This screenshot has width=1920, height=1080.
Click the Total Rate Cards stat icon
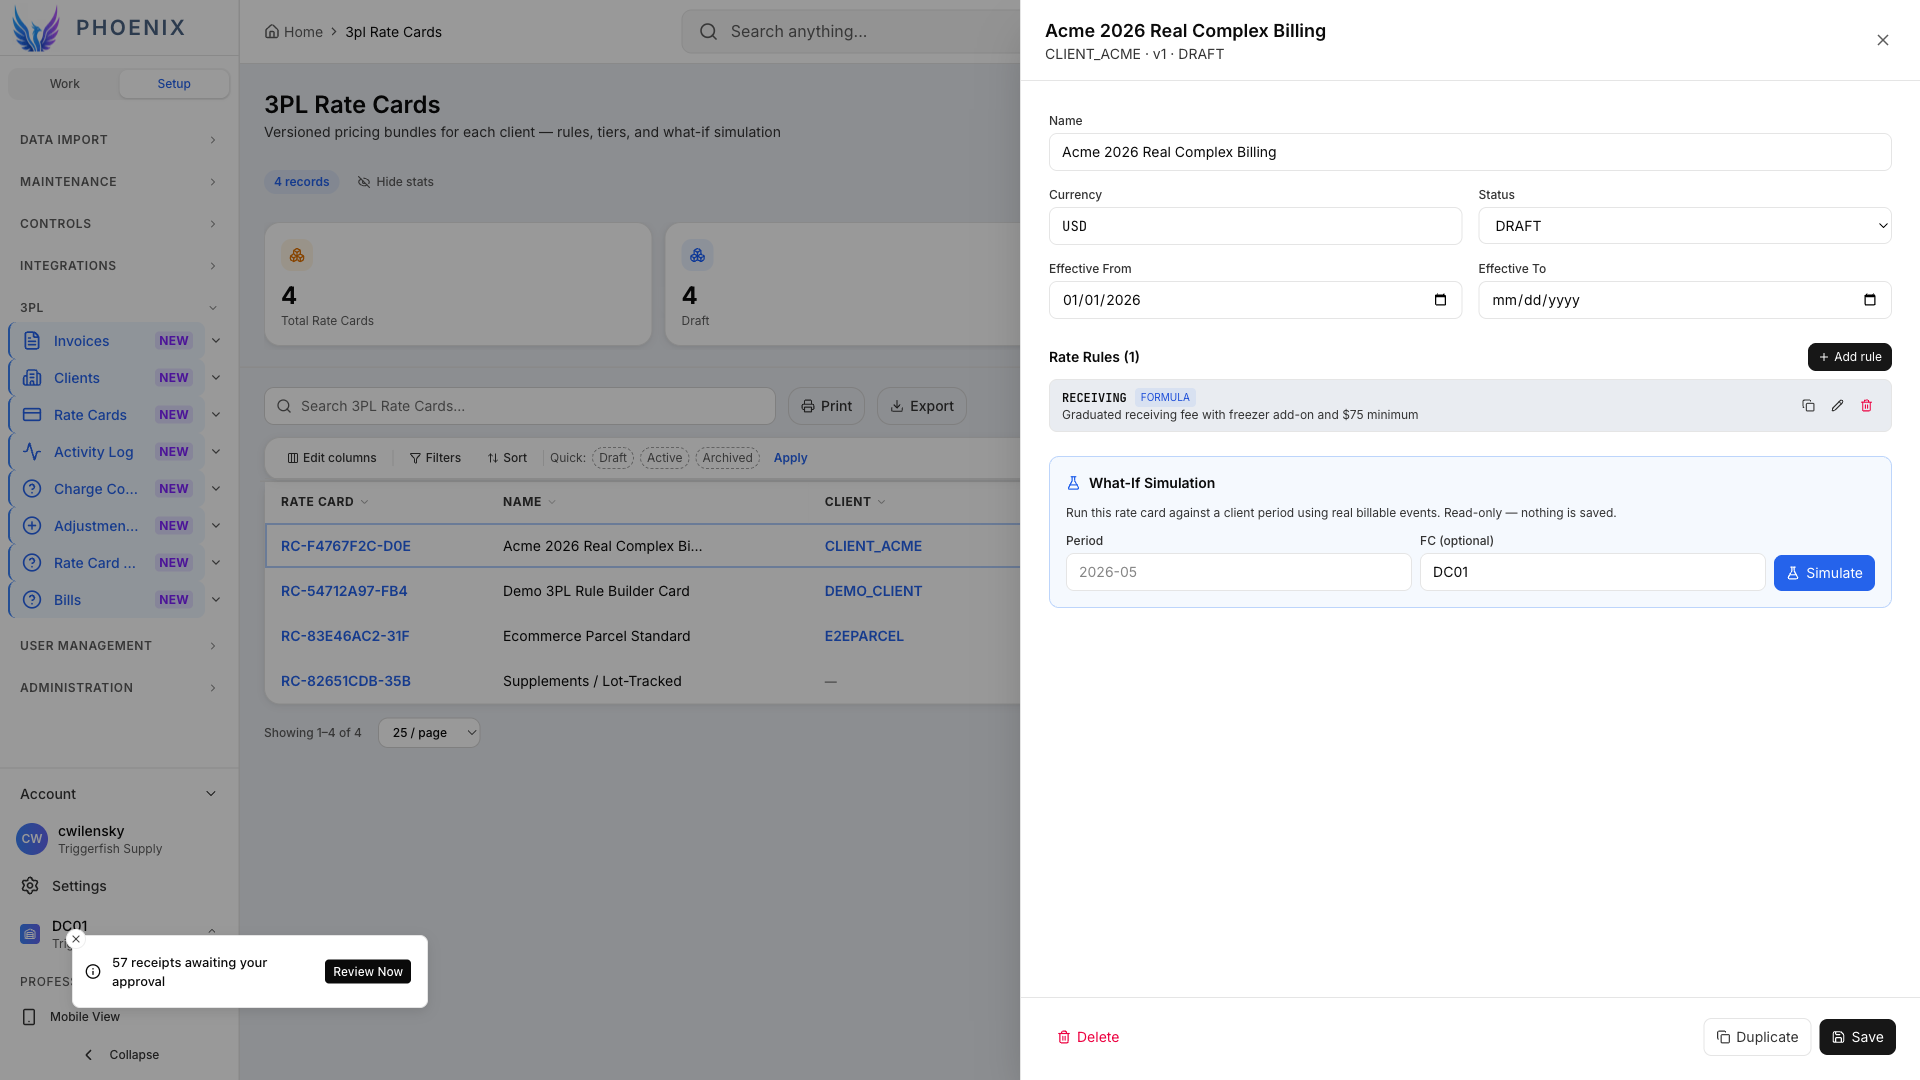pos(297,255)
